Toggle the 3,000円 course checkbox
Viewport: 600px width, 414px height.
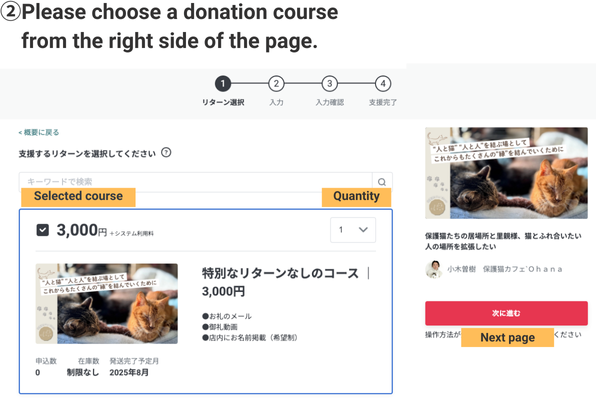pyautogui.click(x=42, y=230)
